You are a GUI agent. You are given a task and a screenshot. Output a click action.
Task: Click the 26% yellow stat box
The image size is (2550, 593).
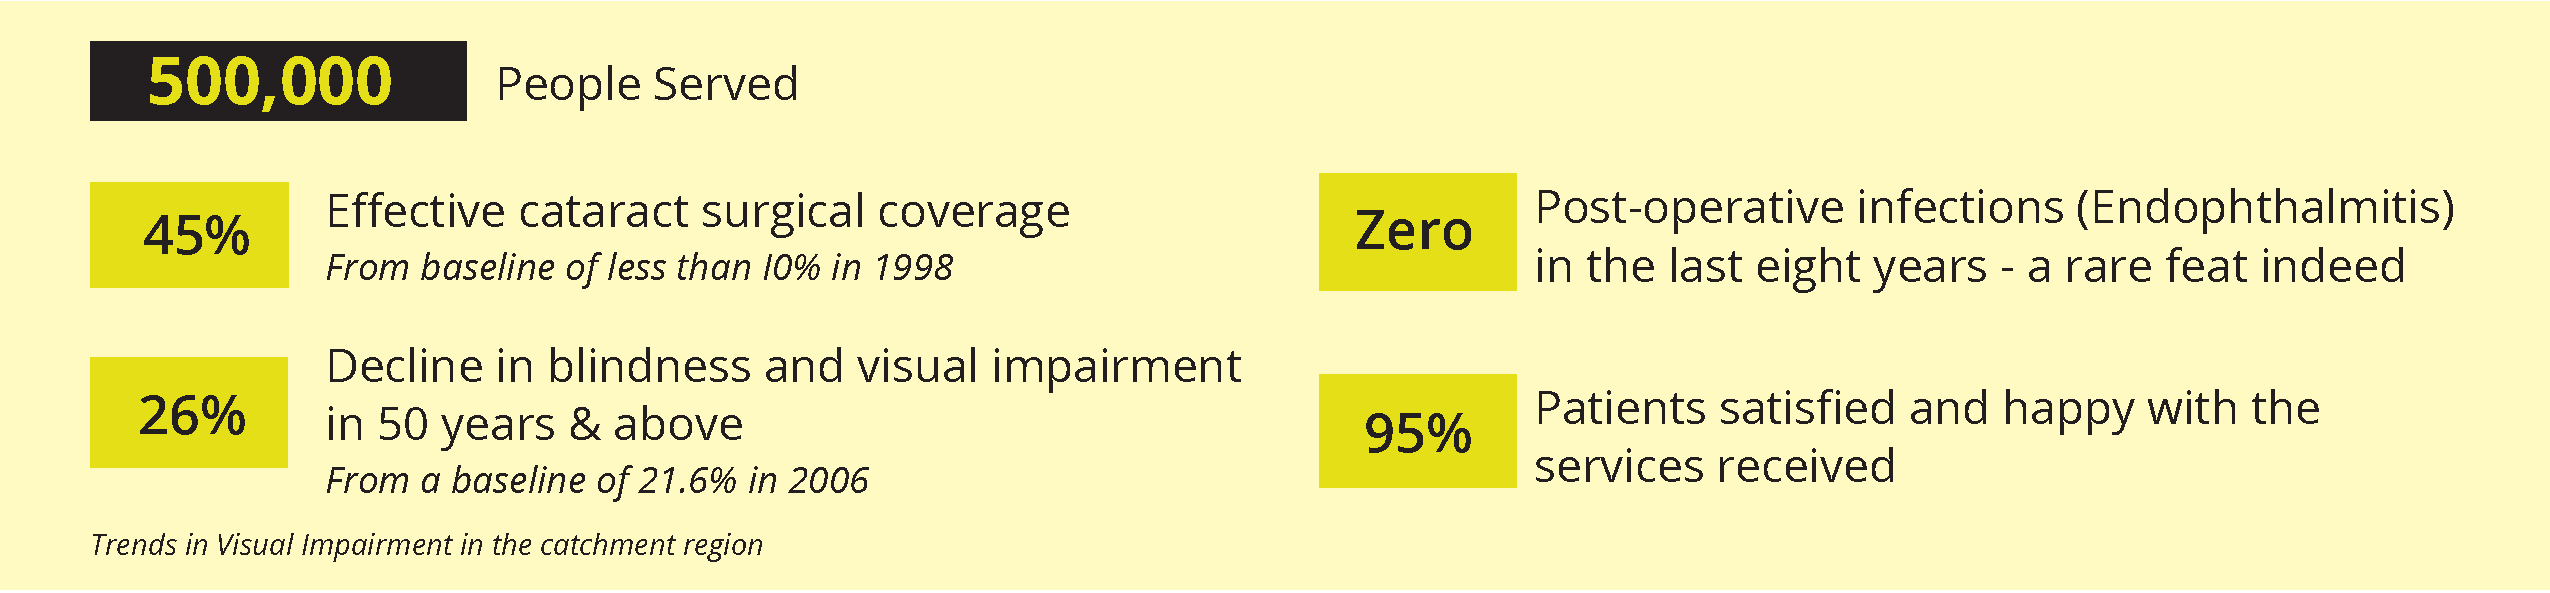189,412
